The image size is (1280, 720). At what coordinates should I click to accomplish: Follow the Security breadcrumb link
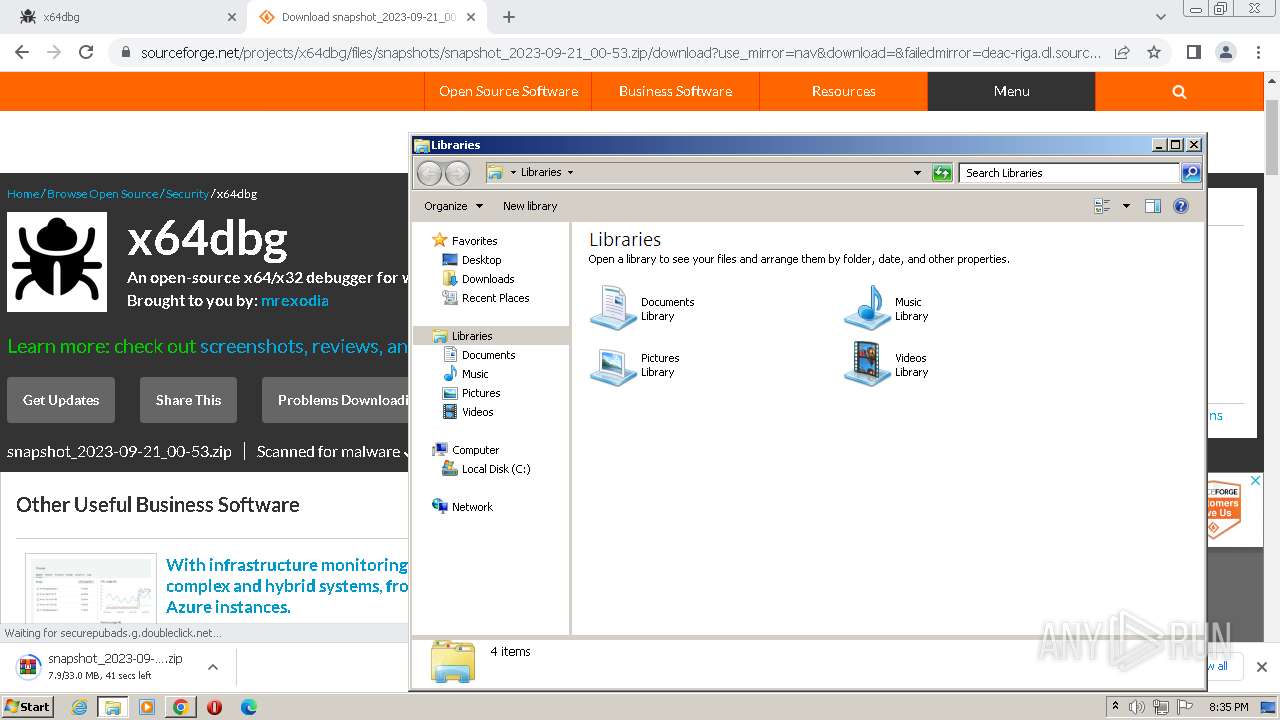tap(187, 194)
